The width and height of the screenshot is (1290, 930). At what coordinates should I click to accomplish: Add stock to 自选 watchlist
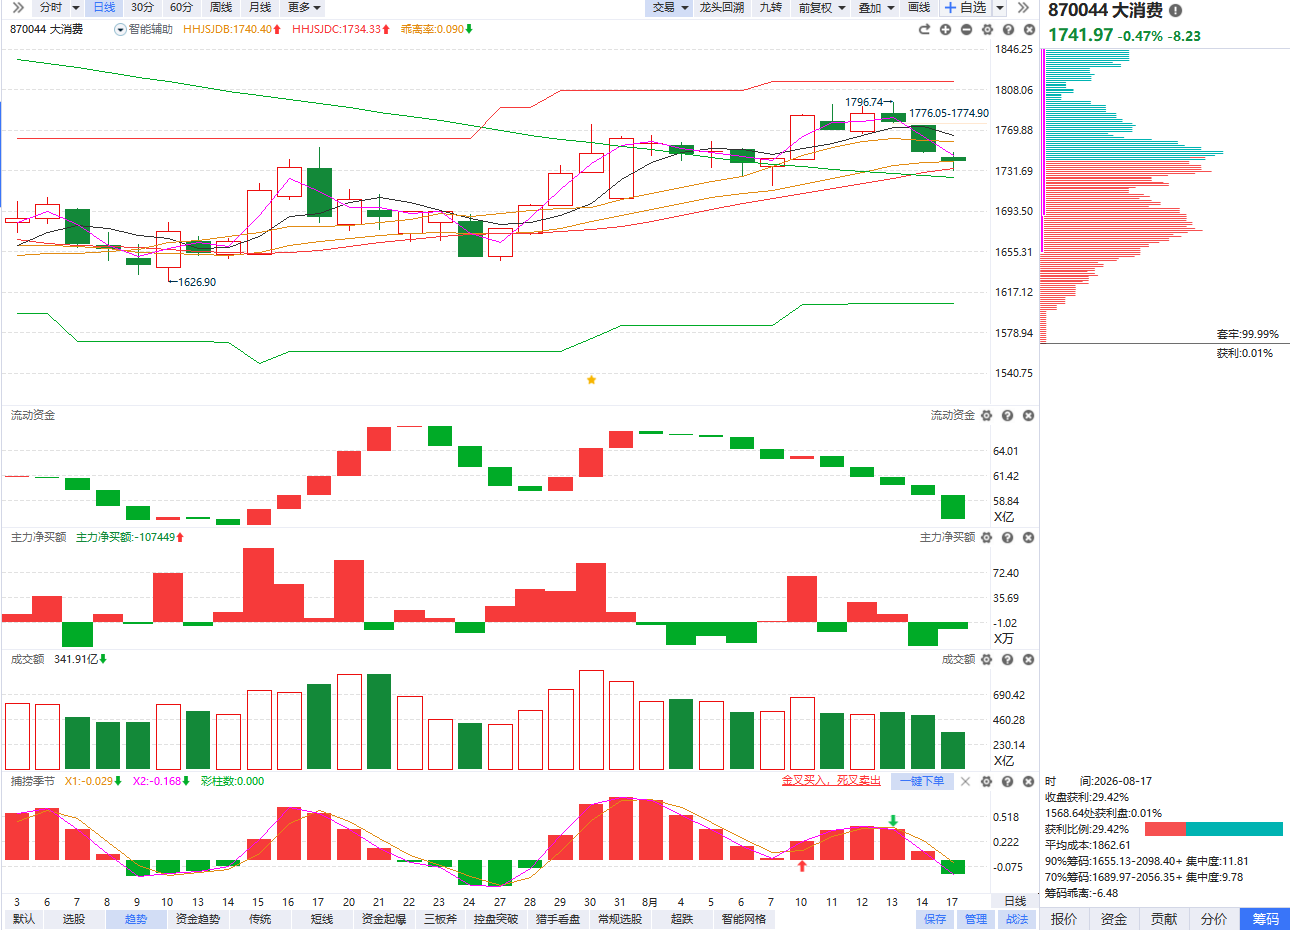(965, 8)
